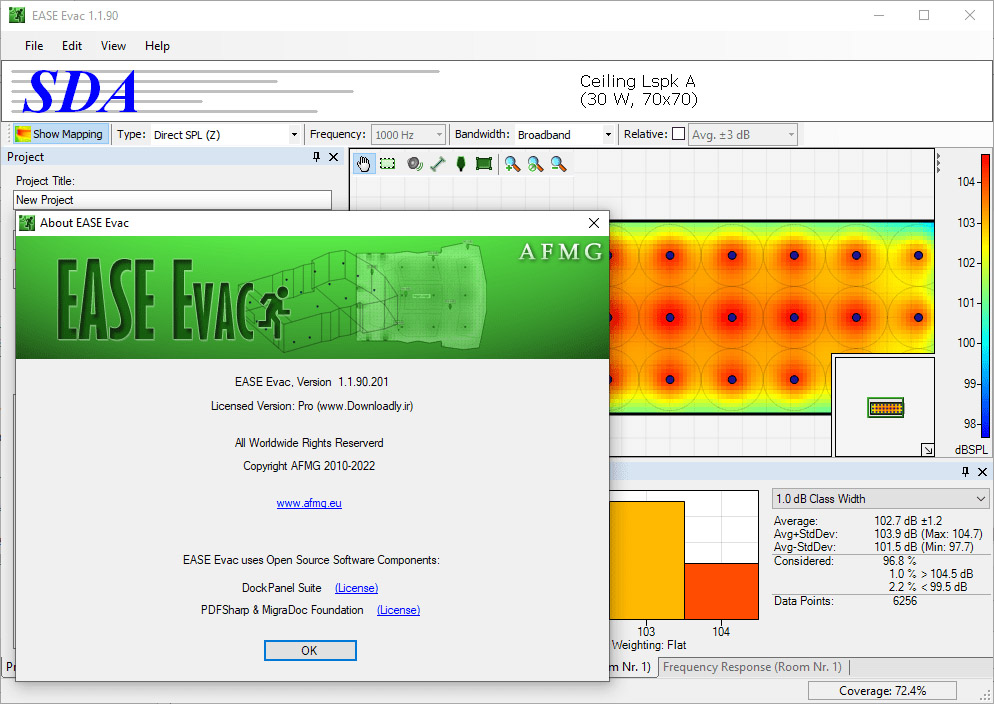Toggle the Show Mapping button
The width and height of the screenshot is (994, 704).
pos(59,134)
